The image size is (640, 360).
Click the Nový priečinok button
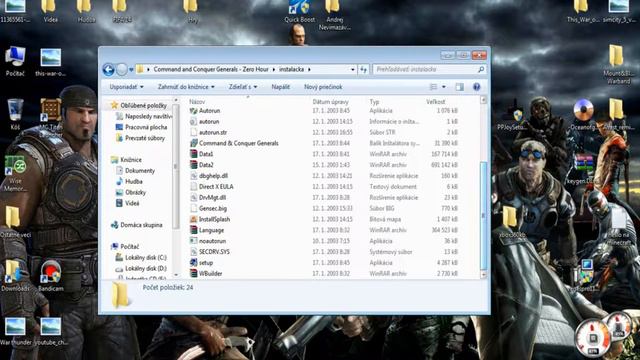[323, 87]
